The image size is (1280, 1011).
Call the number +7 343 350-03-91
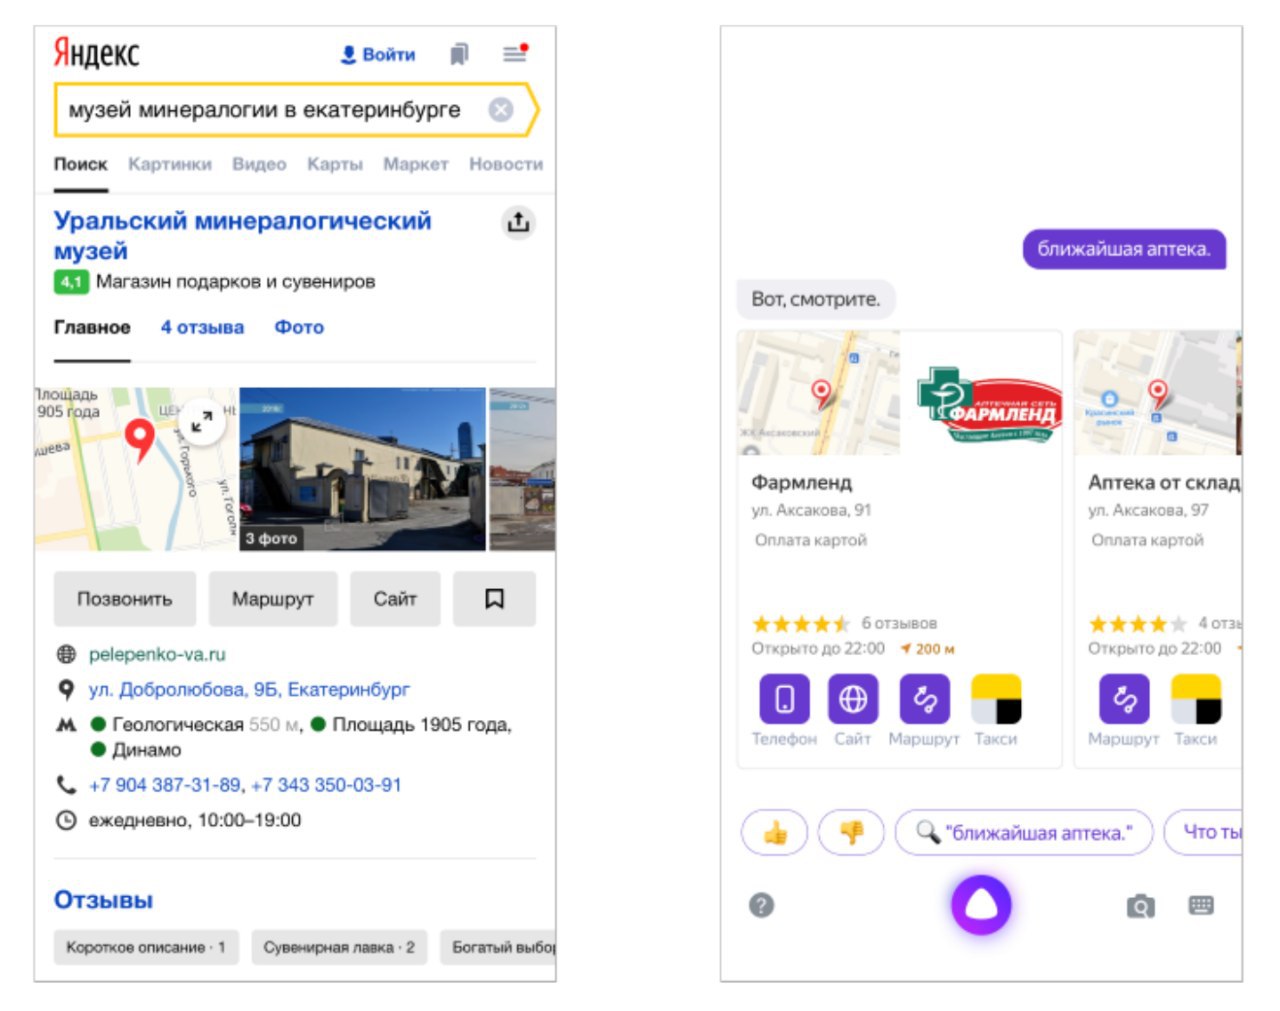point(326,785)
